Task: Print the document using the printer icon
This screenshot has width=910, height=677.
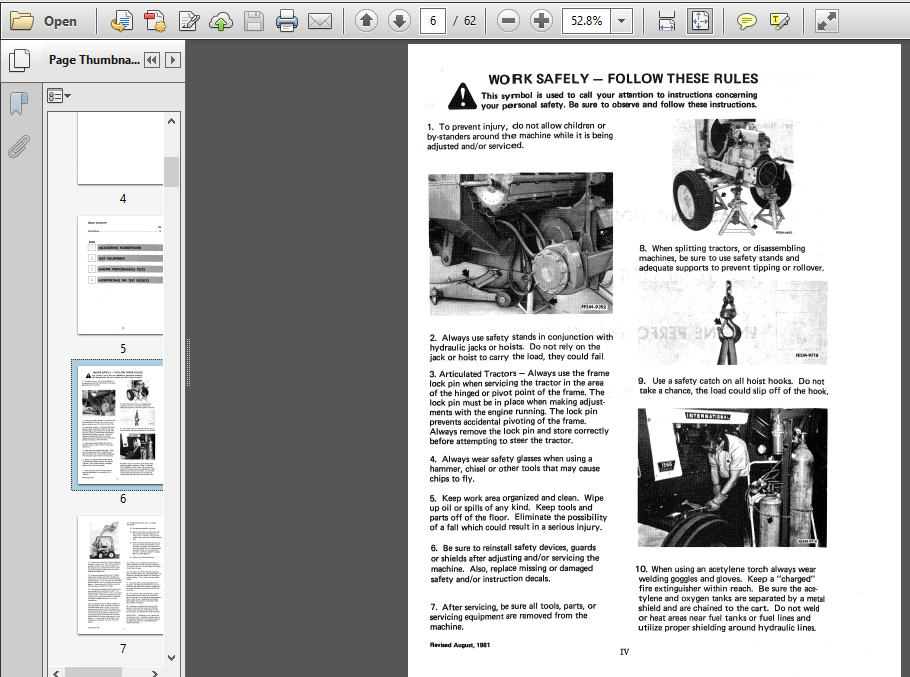Action: [x=287, y=21]
